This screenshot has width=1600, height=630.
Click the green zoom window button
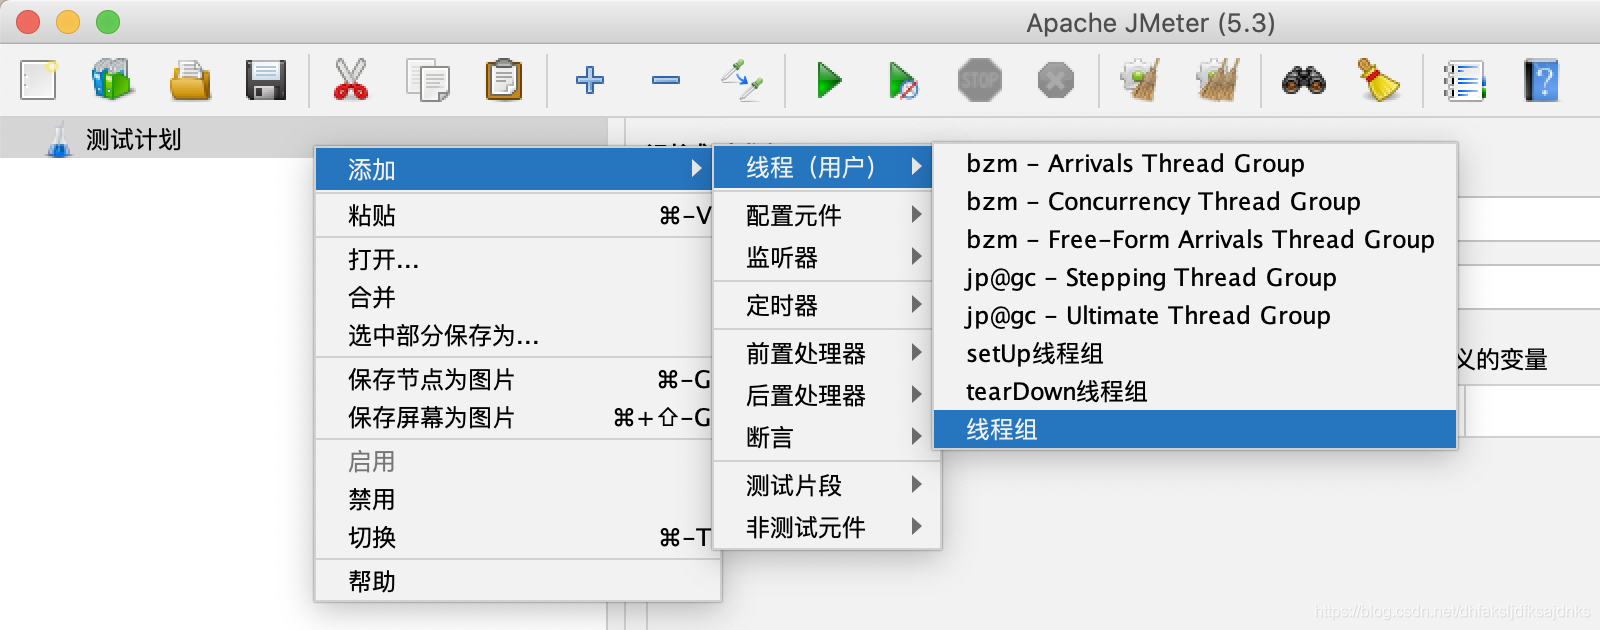[108, 22]
